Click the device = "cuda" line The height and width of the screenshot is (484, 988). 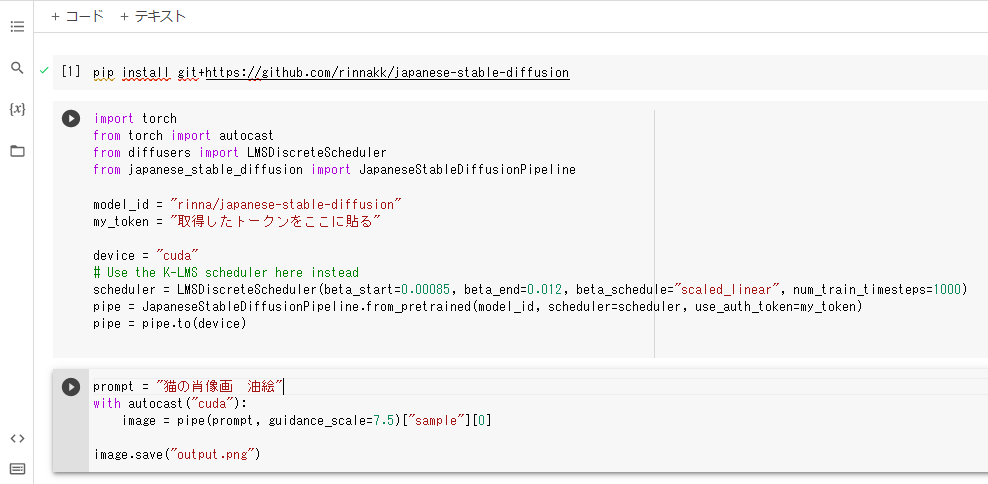[x=146, y=255]
